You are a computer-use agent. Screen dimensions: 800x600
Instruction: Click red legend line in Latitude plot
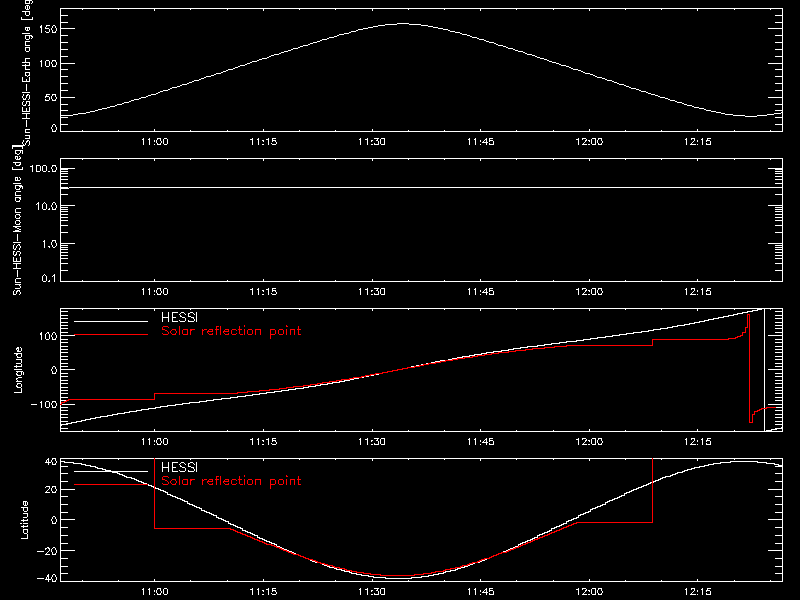111,485
